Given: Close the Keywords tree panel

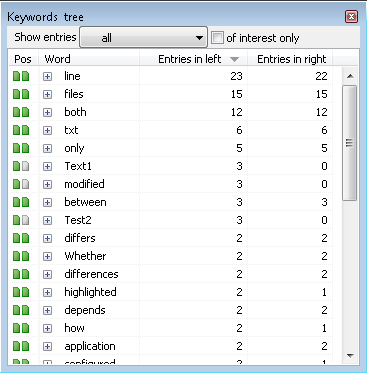Looking at the screenshot, I should (x=352, y=16).
